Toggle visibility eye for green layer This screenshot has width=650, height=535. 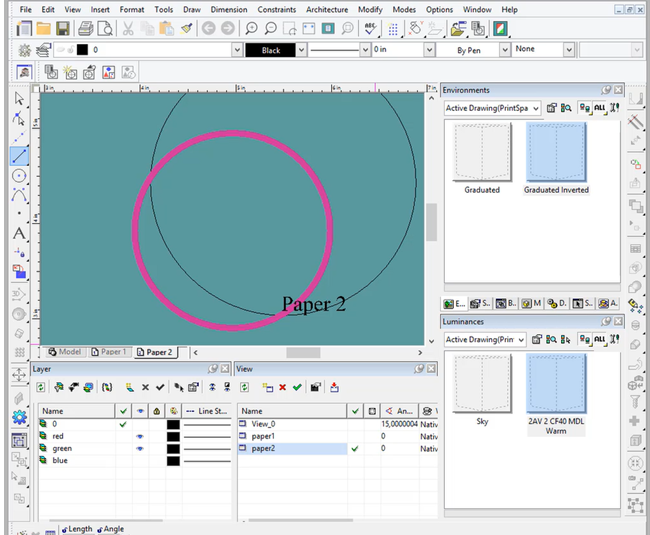pos(140,448)
